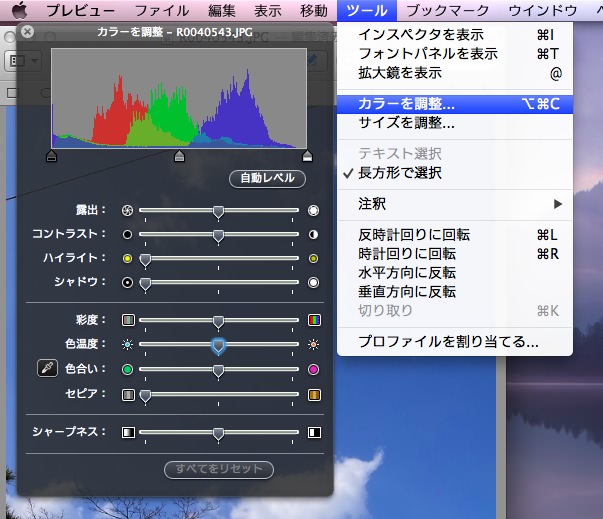Click the midtone histogram handle
603x519 pixels.
tap(179, 156)
